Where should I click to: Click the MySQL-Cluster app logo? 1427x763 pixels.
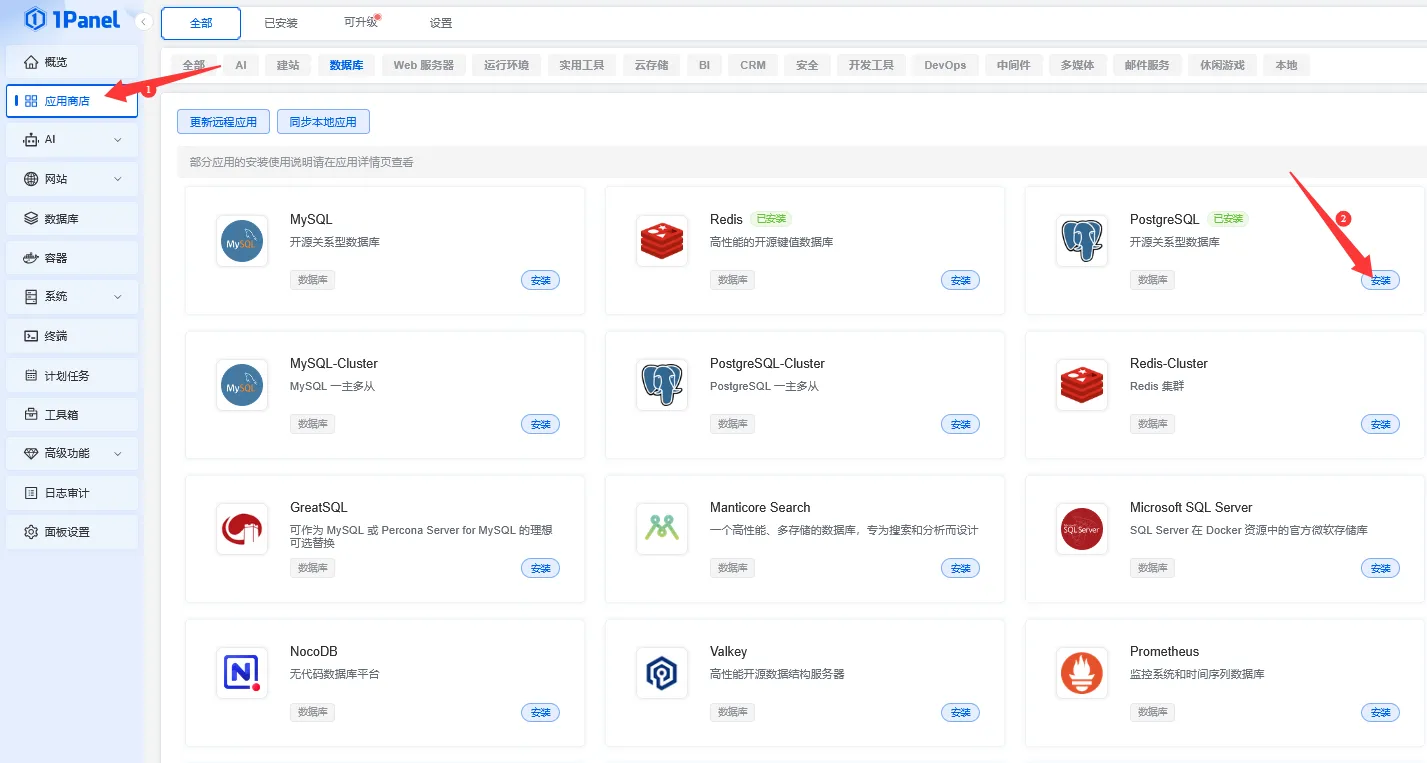tap(242, 385)
